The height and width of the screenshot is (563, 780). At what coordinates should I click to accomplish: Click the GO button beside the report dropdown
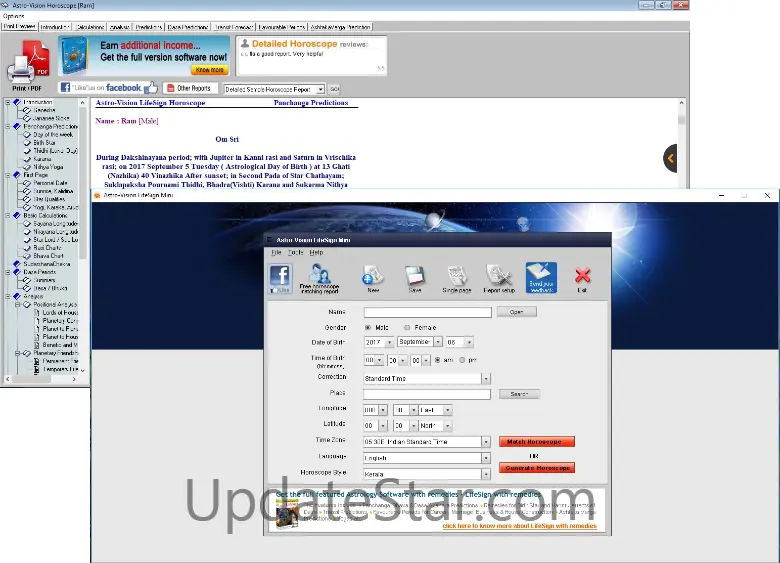(334, 89)
